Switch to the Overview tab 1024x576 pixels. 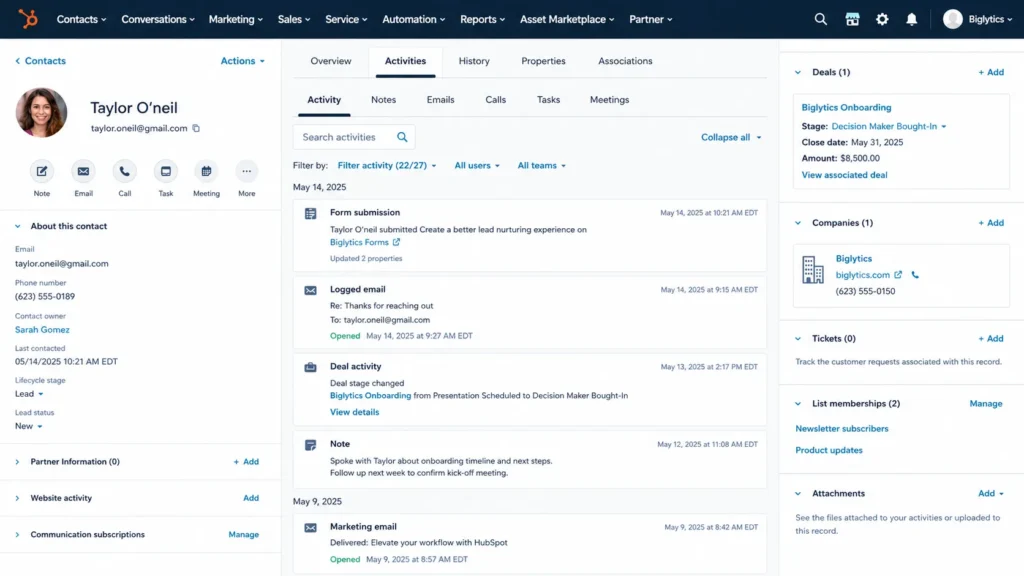point(330,61)
